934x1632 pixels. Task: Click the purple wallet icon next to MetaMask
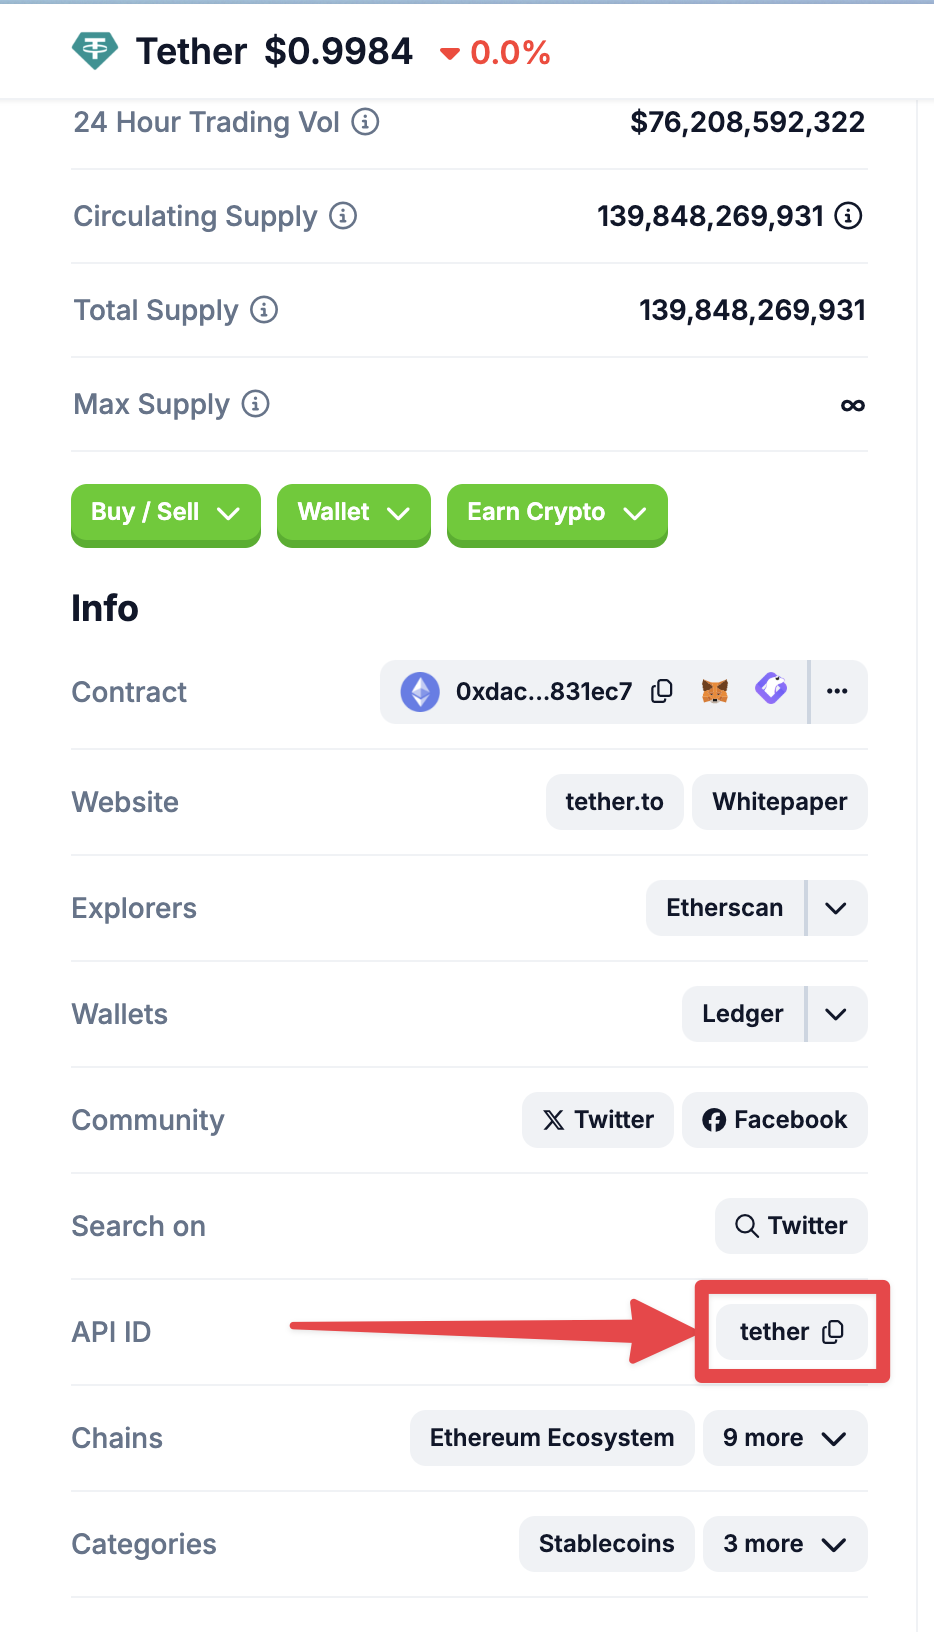tap(771, 690)
